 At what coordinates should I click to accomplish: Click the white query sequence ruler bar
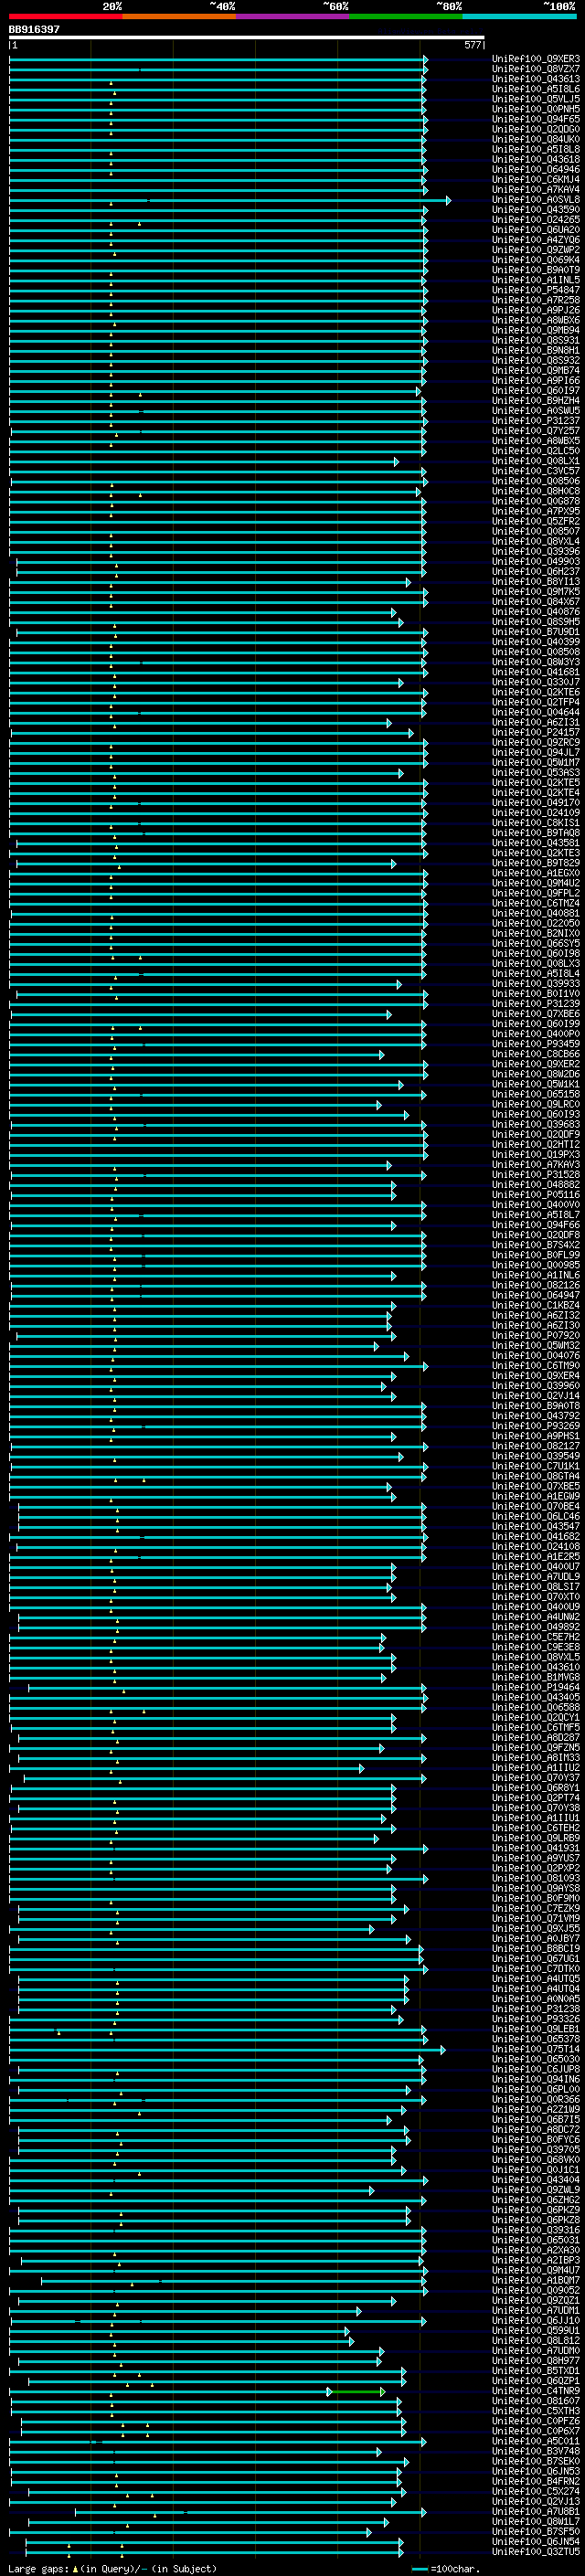(x=246, y=38)
